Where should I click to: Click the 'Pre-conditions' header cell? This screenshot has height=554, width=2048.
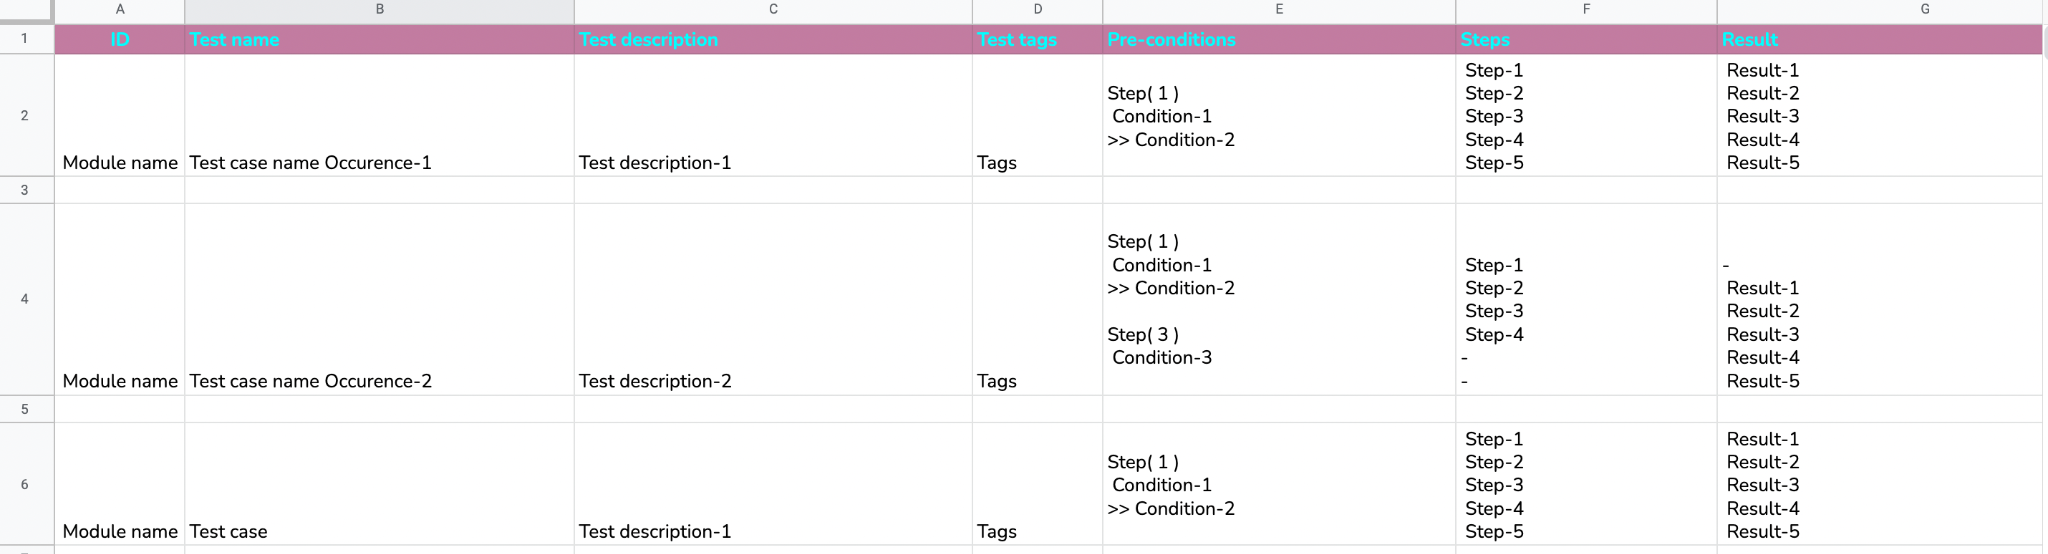pyautogui.click(x=1279, y=40)
